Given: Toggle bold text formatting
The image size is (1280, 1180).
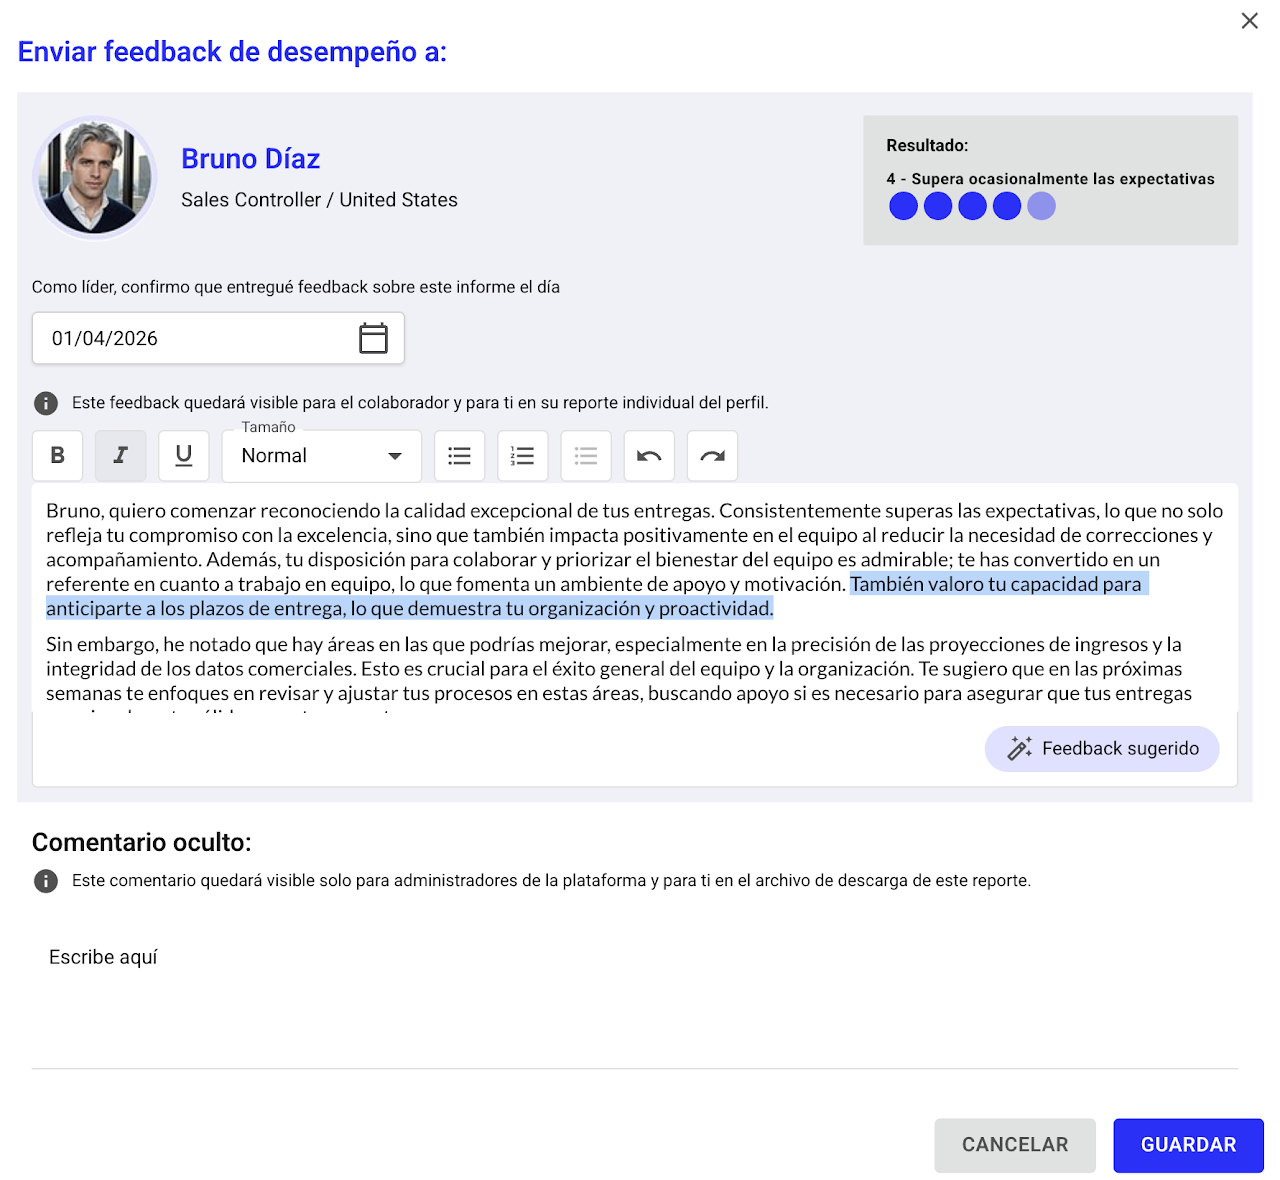Looking at the screenshot, I should click(x=58, y=456).
